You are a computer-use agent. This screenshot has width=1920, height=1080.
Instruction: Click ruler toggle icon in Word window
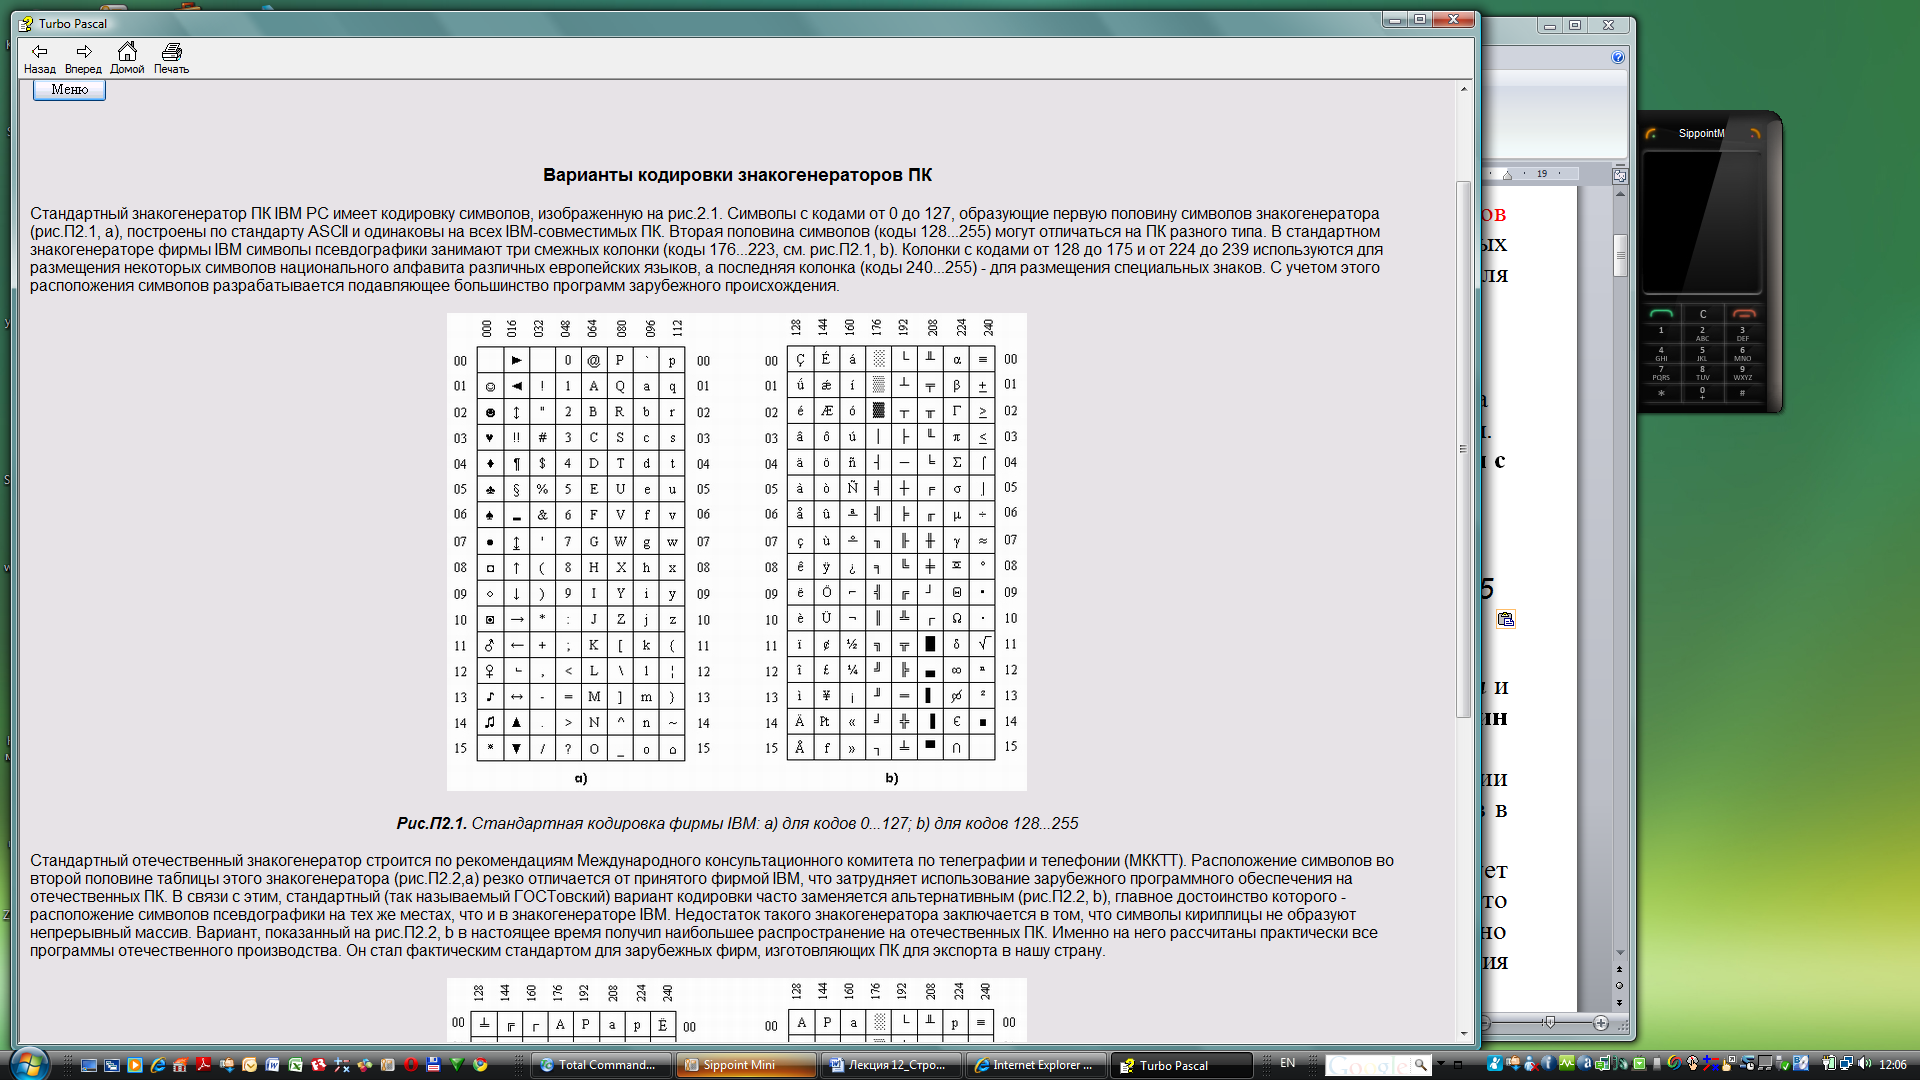1620,175
